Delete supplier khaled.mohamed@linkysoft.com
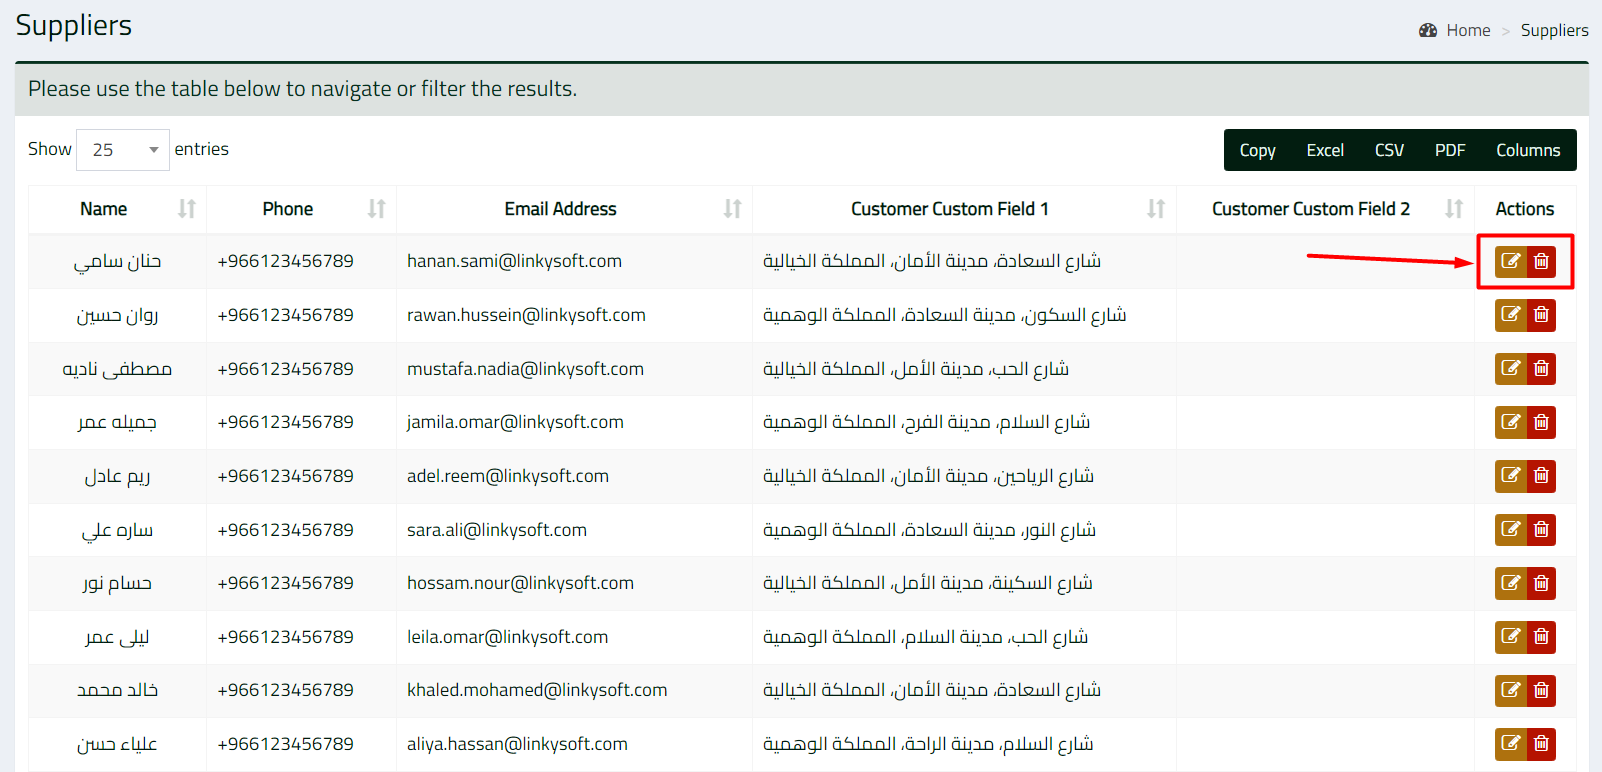 (x=1541, y=690)
